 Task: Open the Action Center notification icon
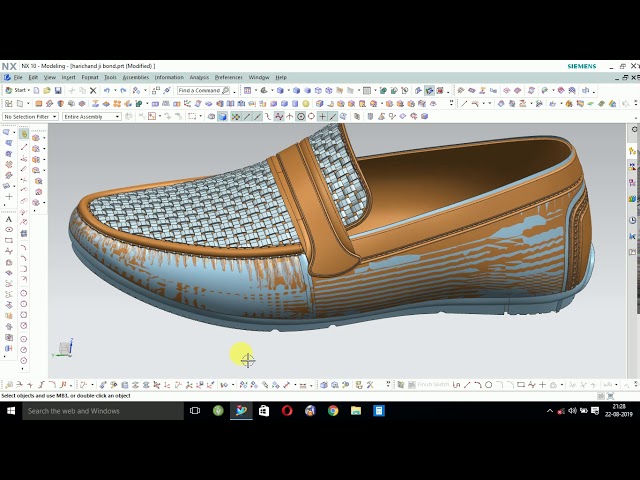[595, 411]
